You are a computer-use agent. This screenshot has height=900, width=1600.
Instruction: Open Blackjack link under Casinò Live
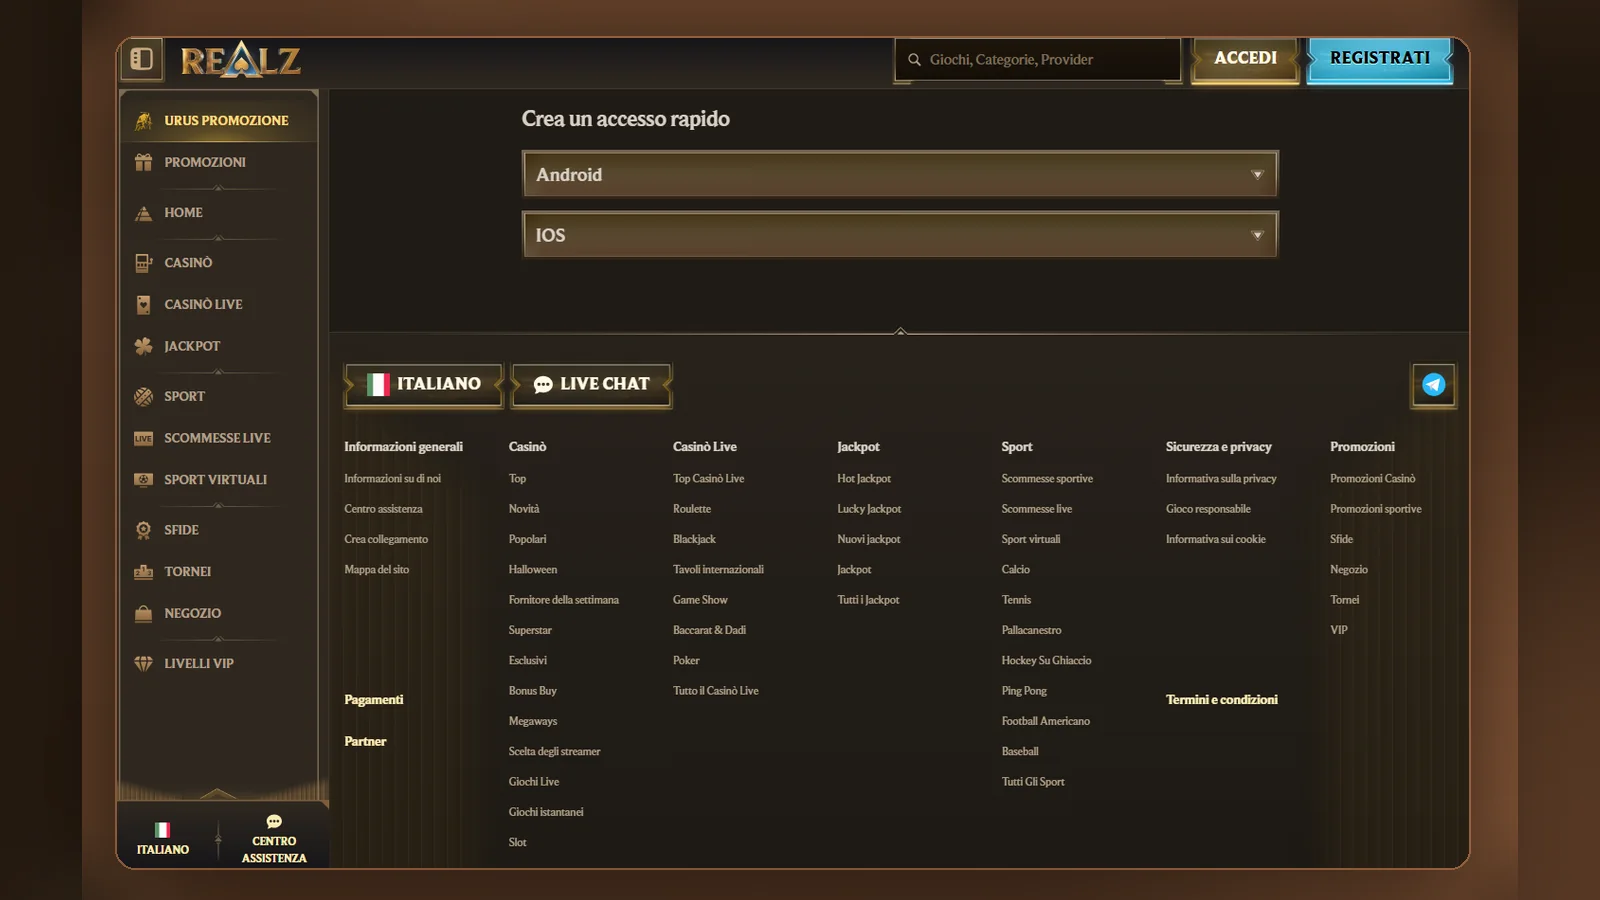(x=694, y=539)
